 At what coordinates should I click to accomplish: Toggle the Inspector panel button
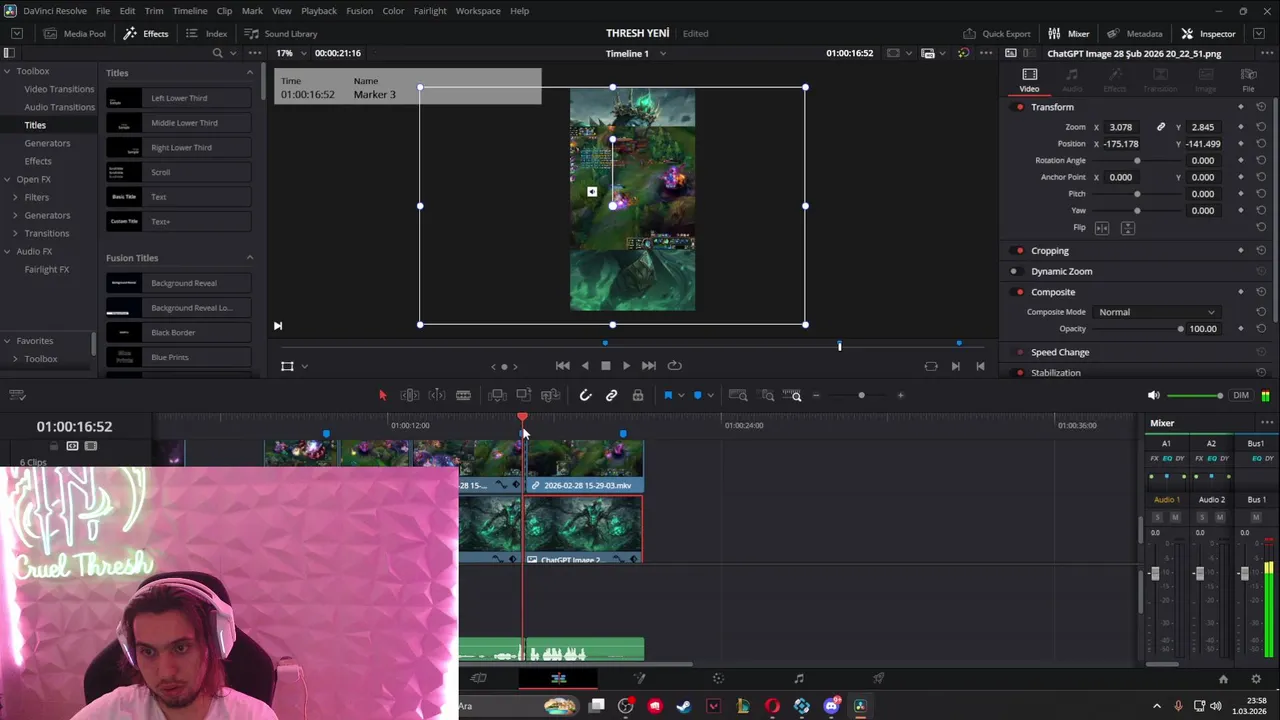coord(1209,34)
